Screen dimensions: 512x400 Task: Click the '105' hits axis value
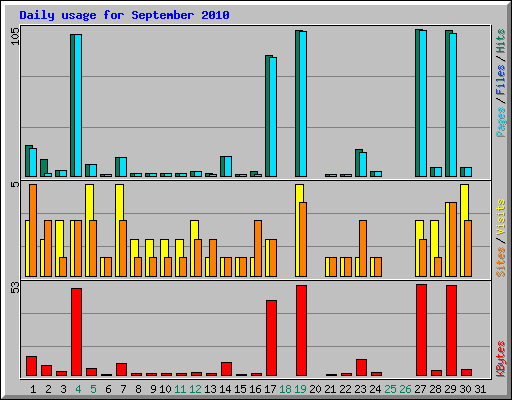pos(15,36)
